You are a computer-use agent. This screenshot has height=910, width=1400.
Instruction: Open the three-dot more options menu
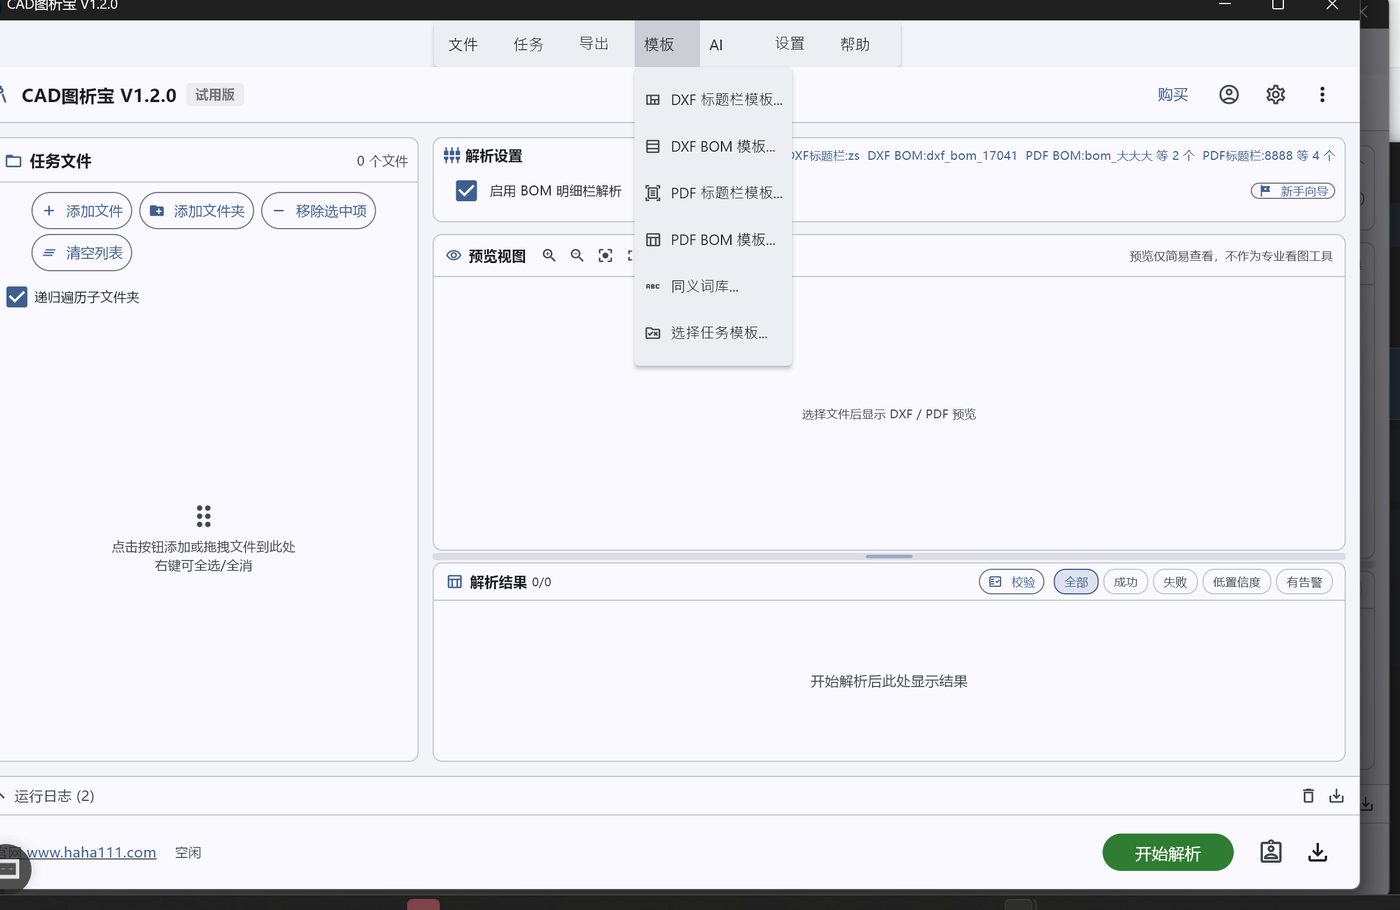click(1322, 94)
